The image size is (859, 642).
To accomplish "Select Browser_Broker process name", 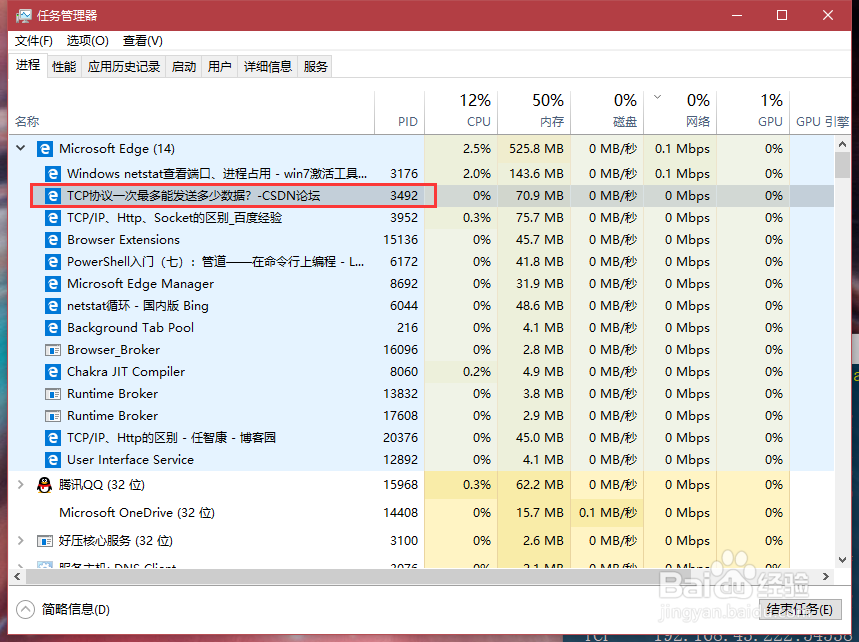I will click(113, 350).
